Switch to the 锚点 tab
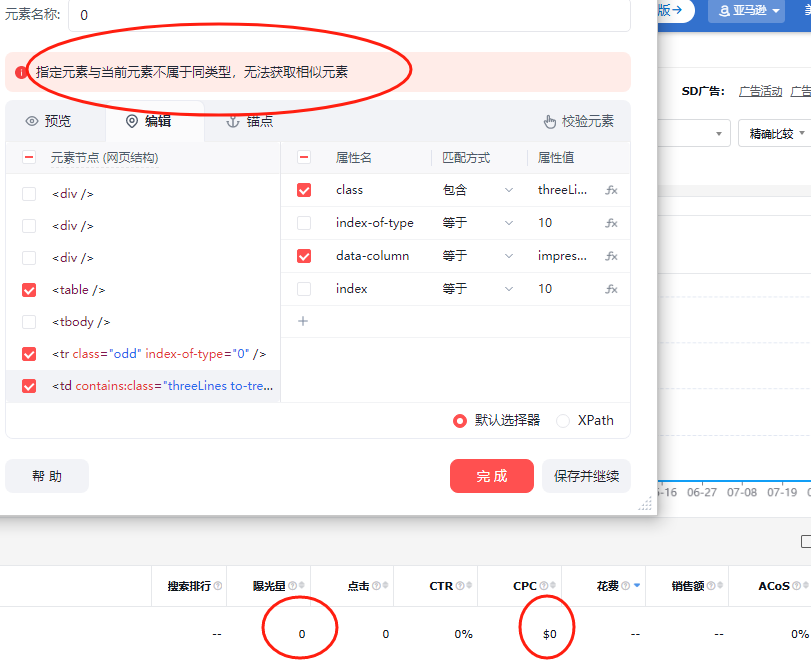Viewport: 811px width, 661px height. pyautogui.click(x=249, y=122)
